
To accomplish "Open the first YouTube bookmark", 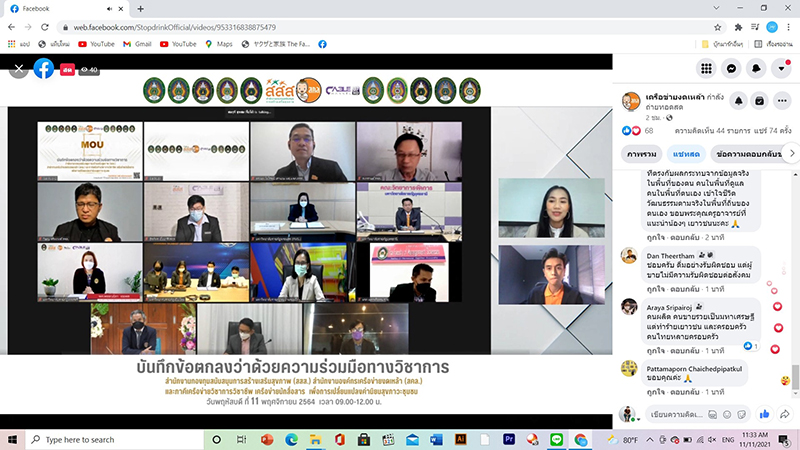I will [x=96, y=44].
